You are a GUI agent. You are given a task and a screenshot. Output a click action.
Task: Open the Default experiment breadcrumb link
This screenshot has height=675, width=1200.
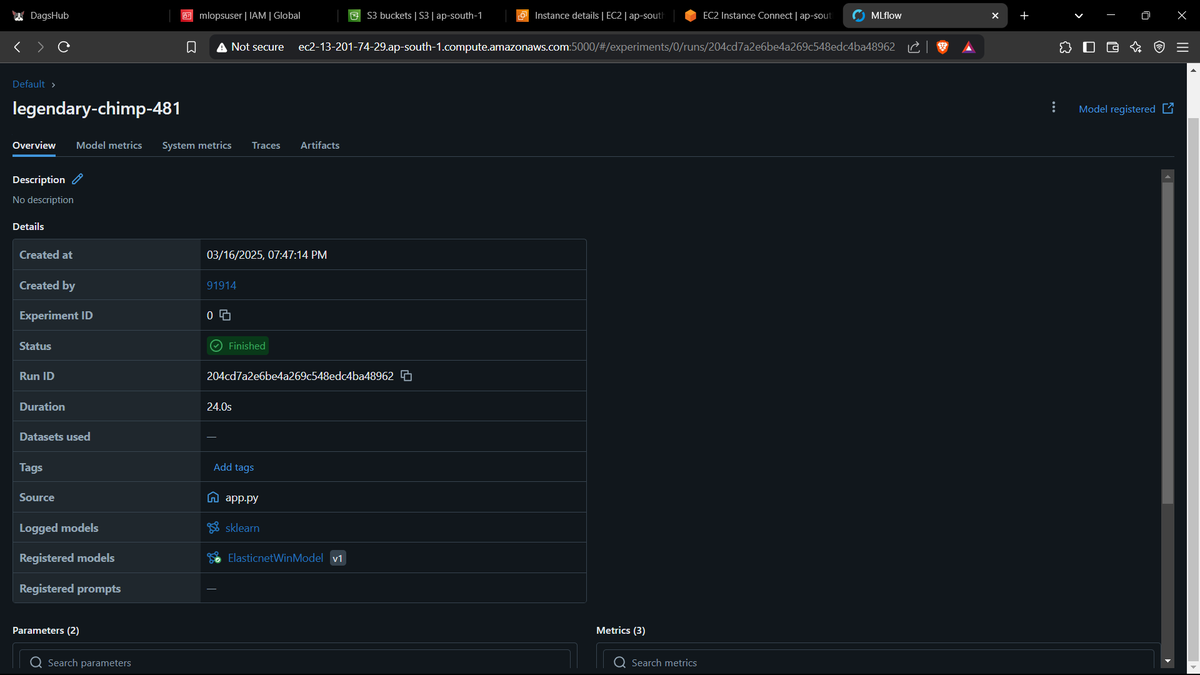(x=29, y=84)
